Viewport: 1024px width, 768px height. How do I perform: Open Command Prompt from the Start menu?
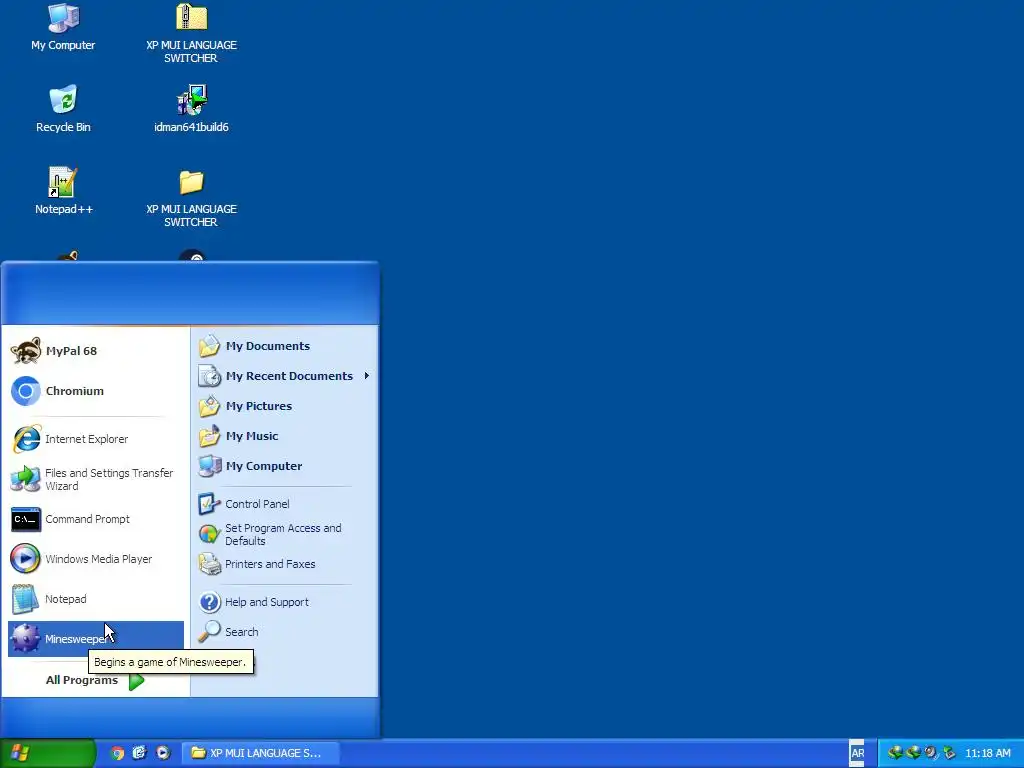click(95, 519)
